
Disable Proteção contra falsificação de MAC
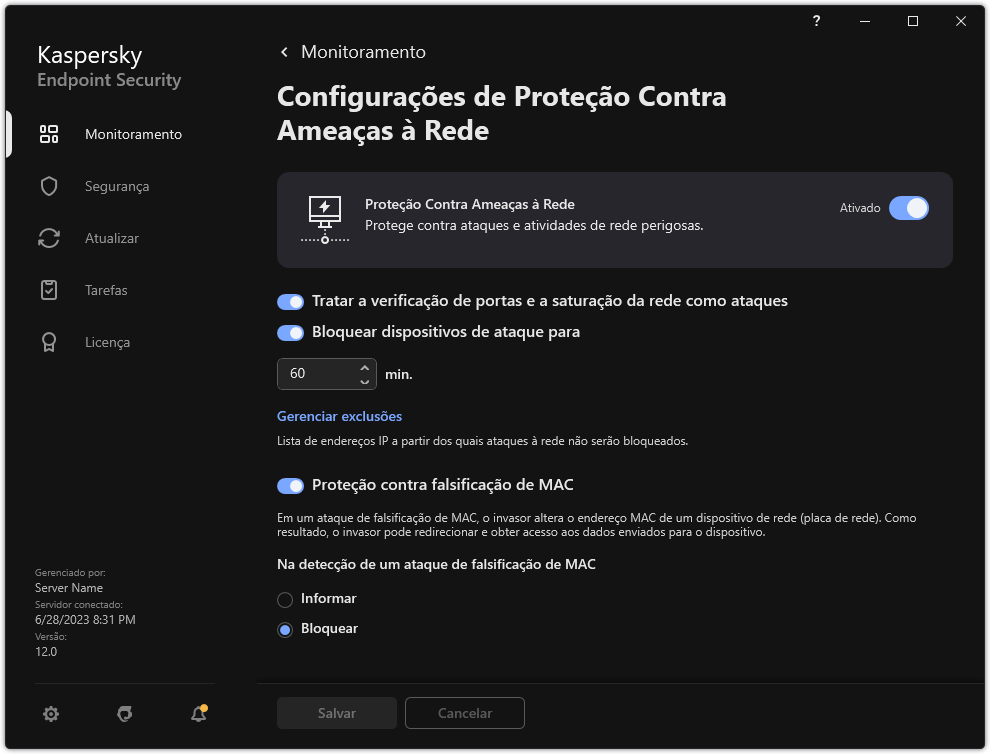(290, 485)
